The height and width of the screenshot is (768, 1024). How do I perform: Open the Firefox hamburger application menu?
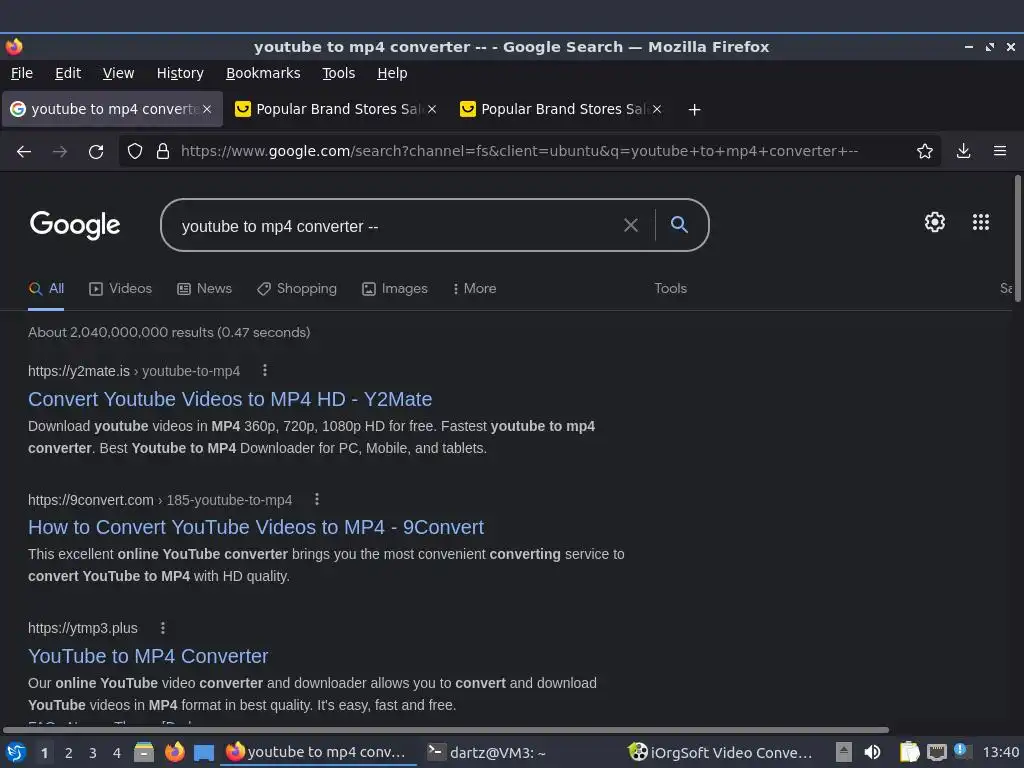coord(1000,151)
